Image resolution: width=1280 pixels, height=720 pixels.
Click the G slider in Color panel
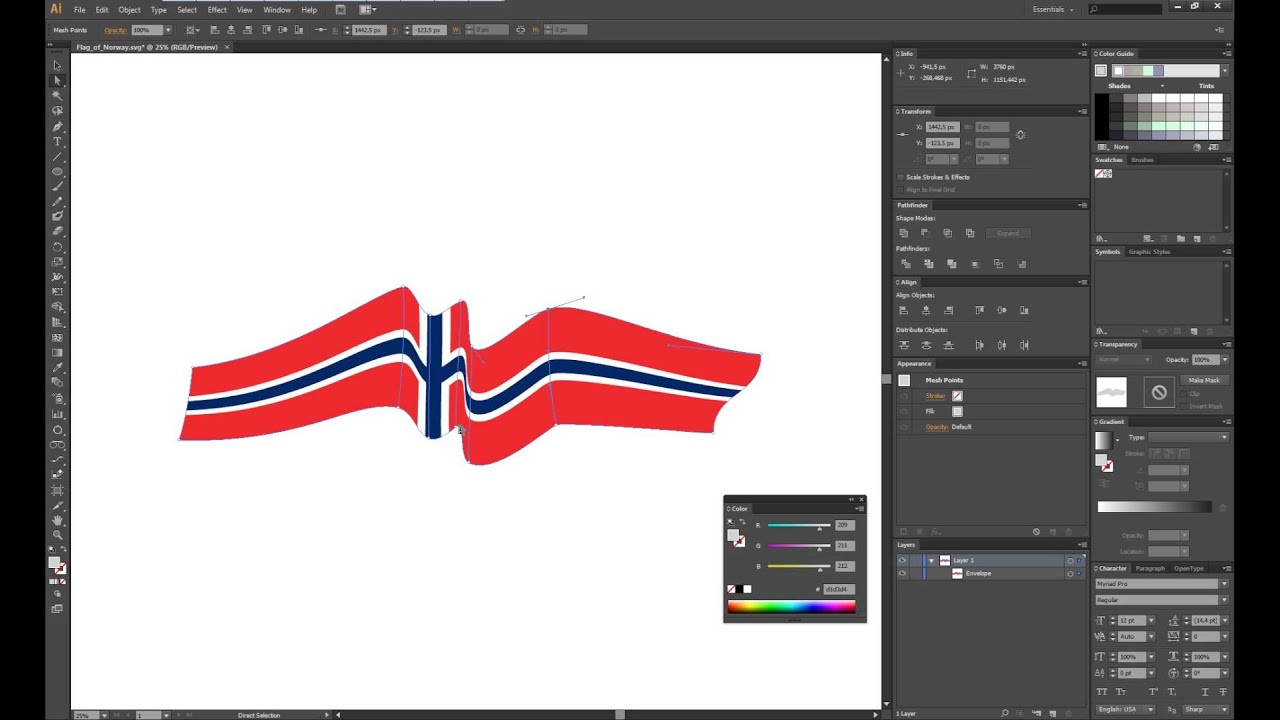(x=798, y=546)
